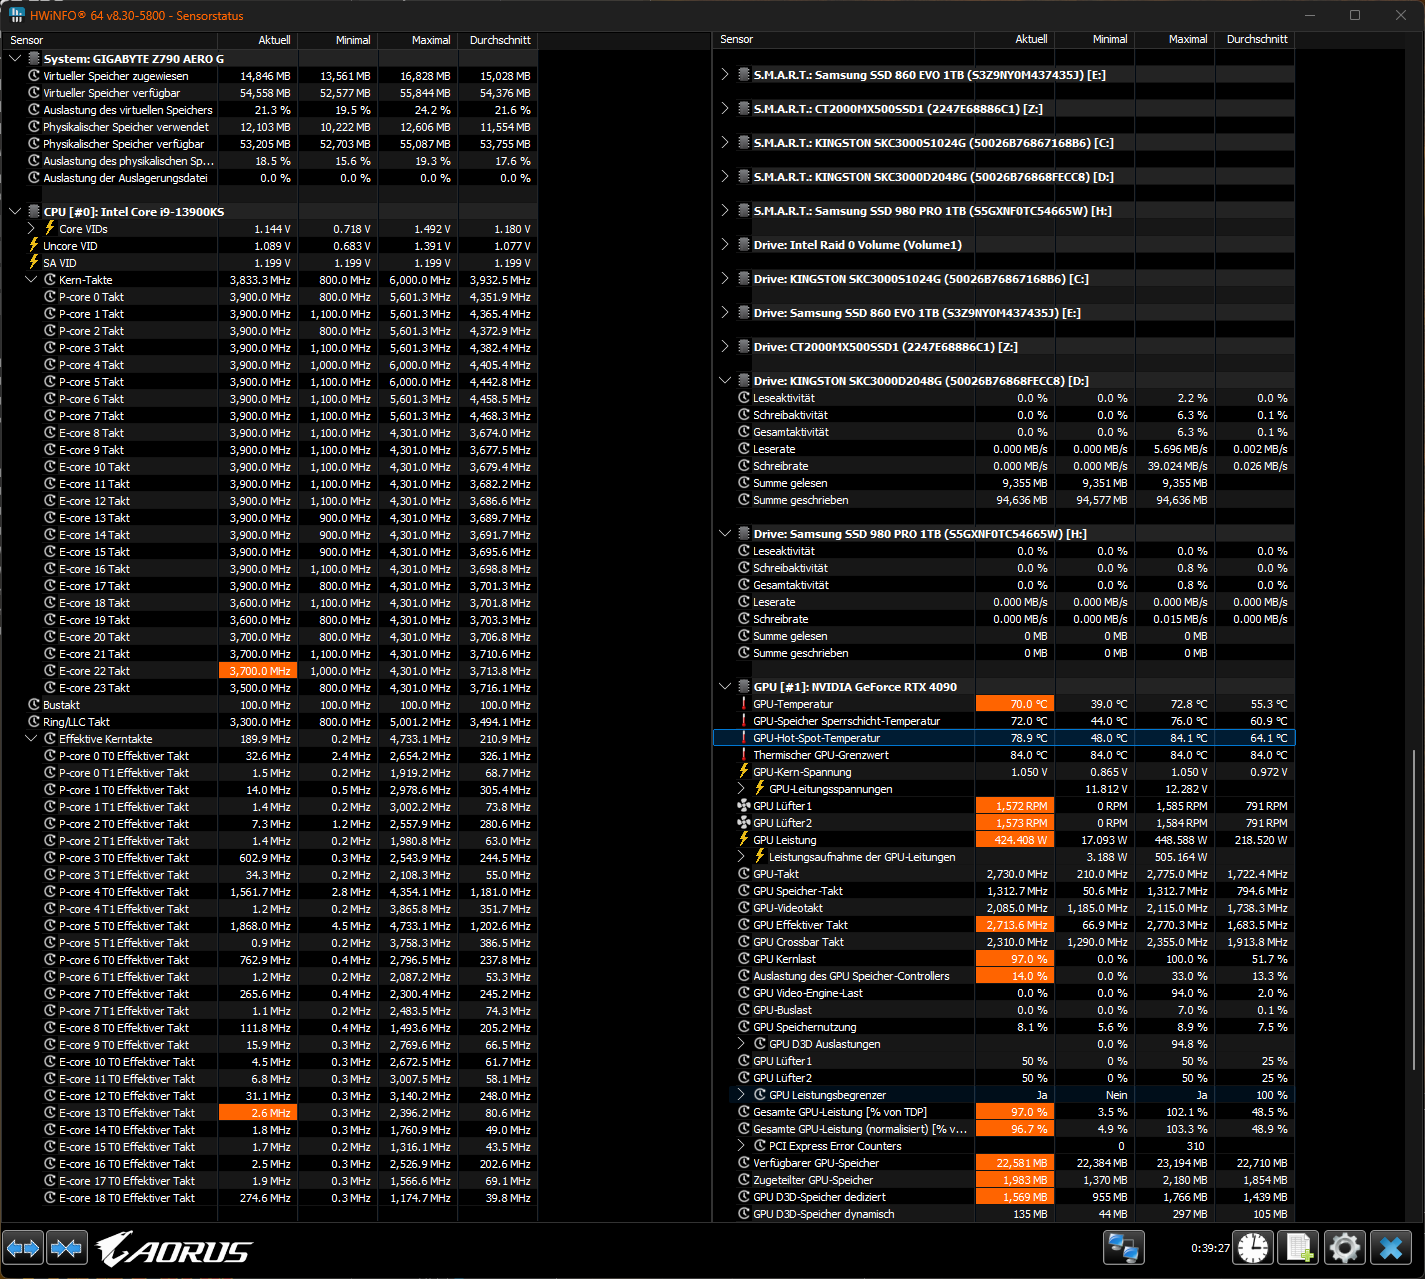Click the lightning icon beside Core VIDs

(x=50, y=229)
